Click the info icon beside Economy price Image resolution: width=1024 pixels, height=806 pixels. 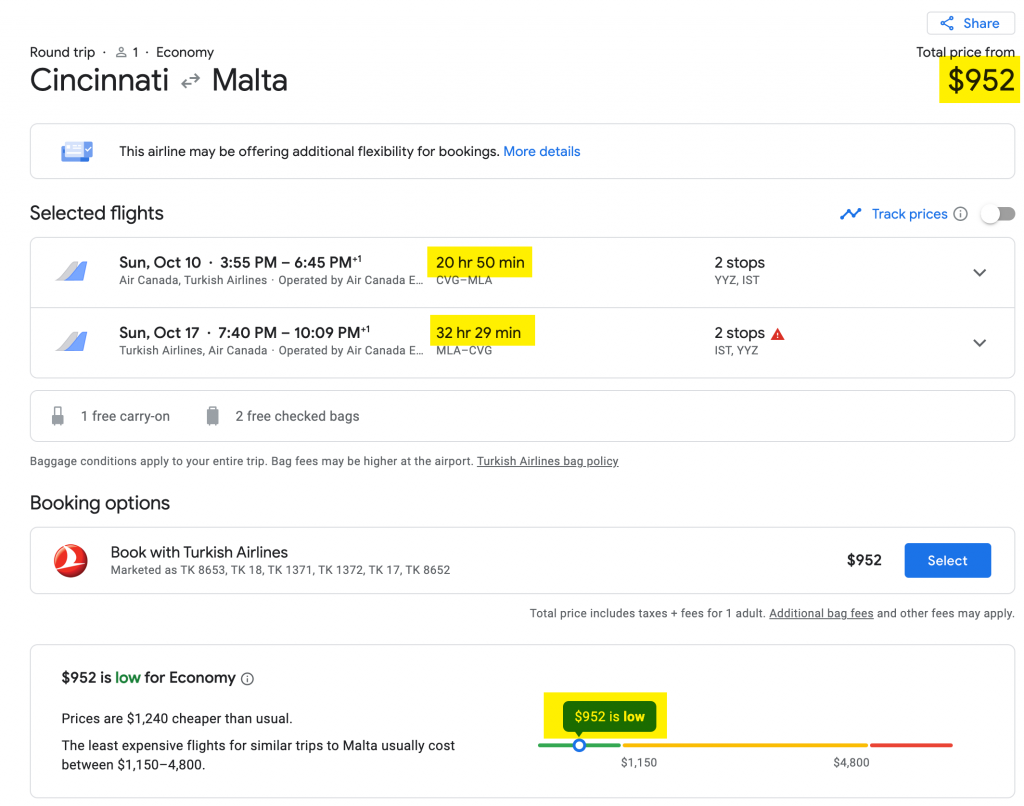coord(248,679)
